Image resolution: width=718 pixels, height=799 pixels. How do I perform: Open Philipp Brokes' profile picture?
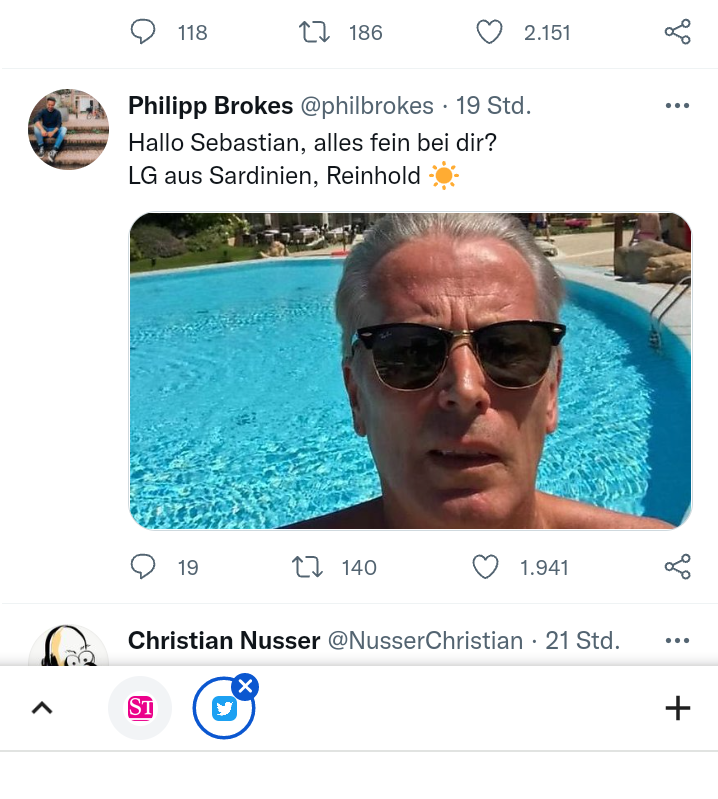[x=68, y=129]
